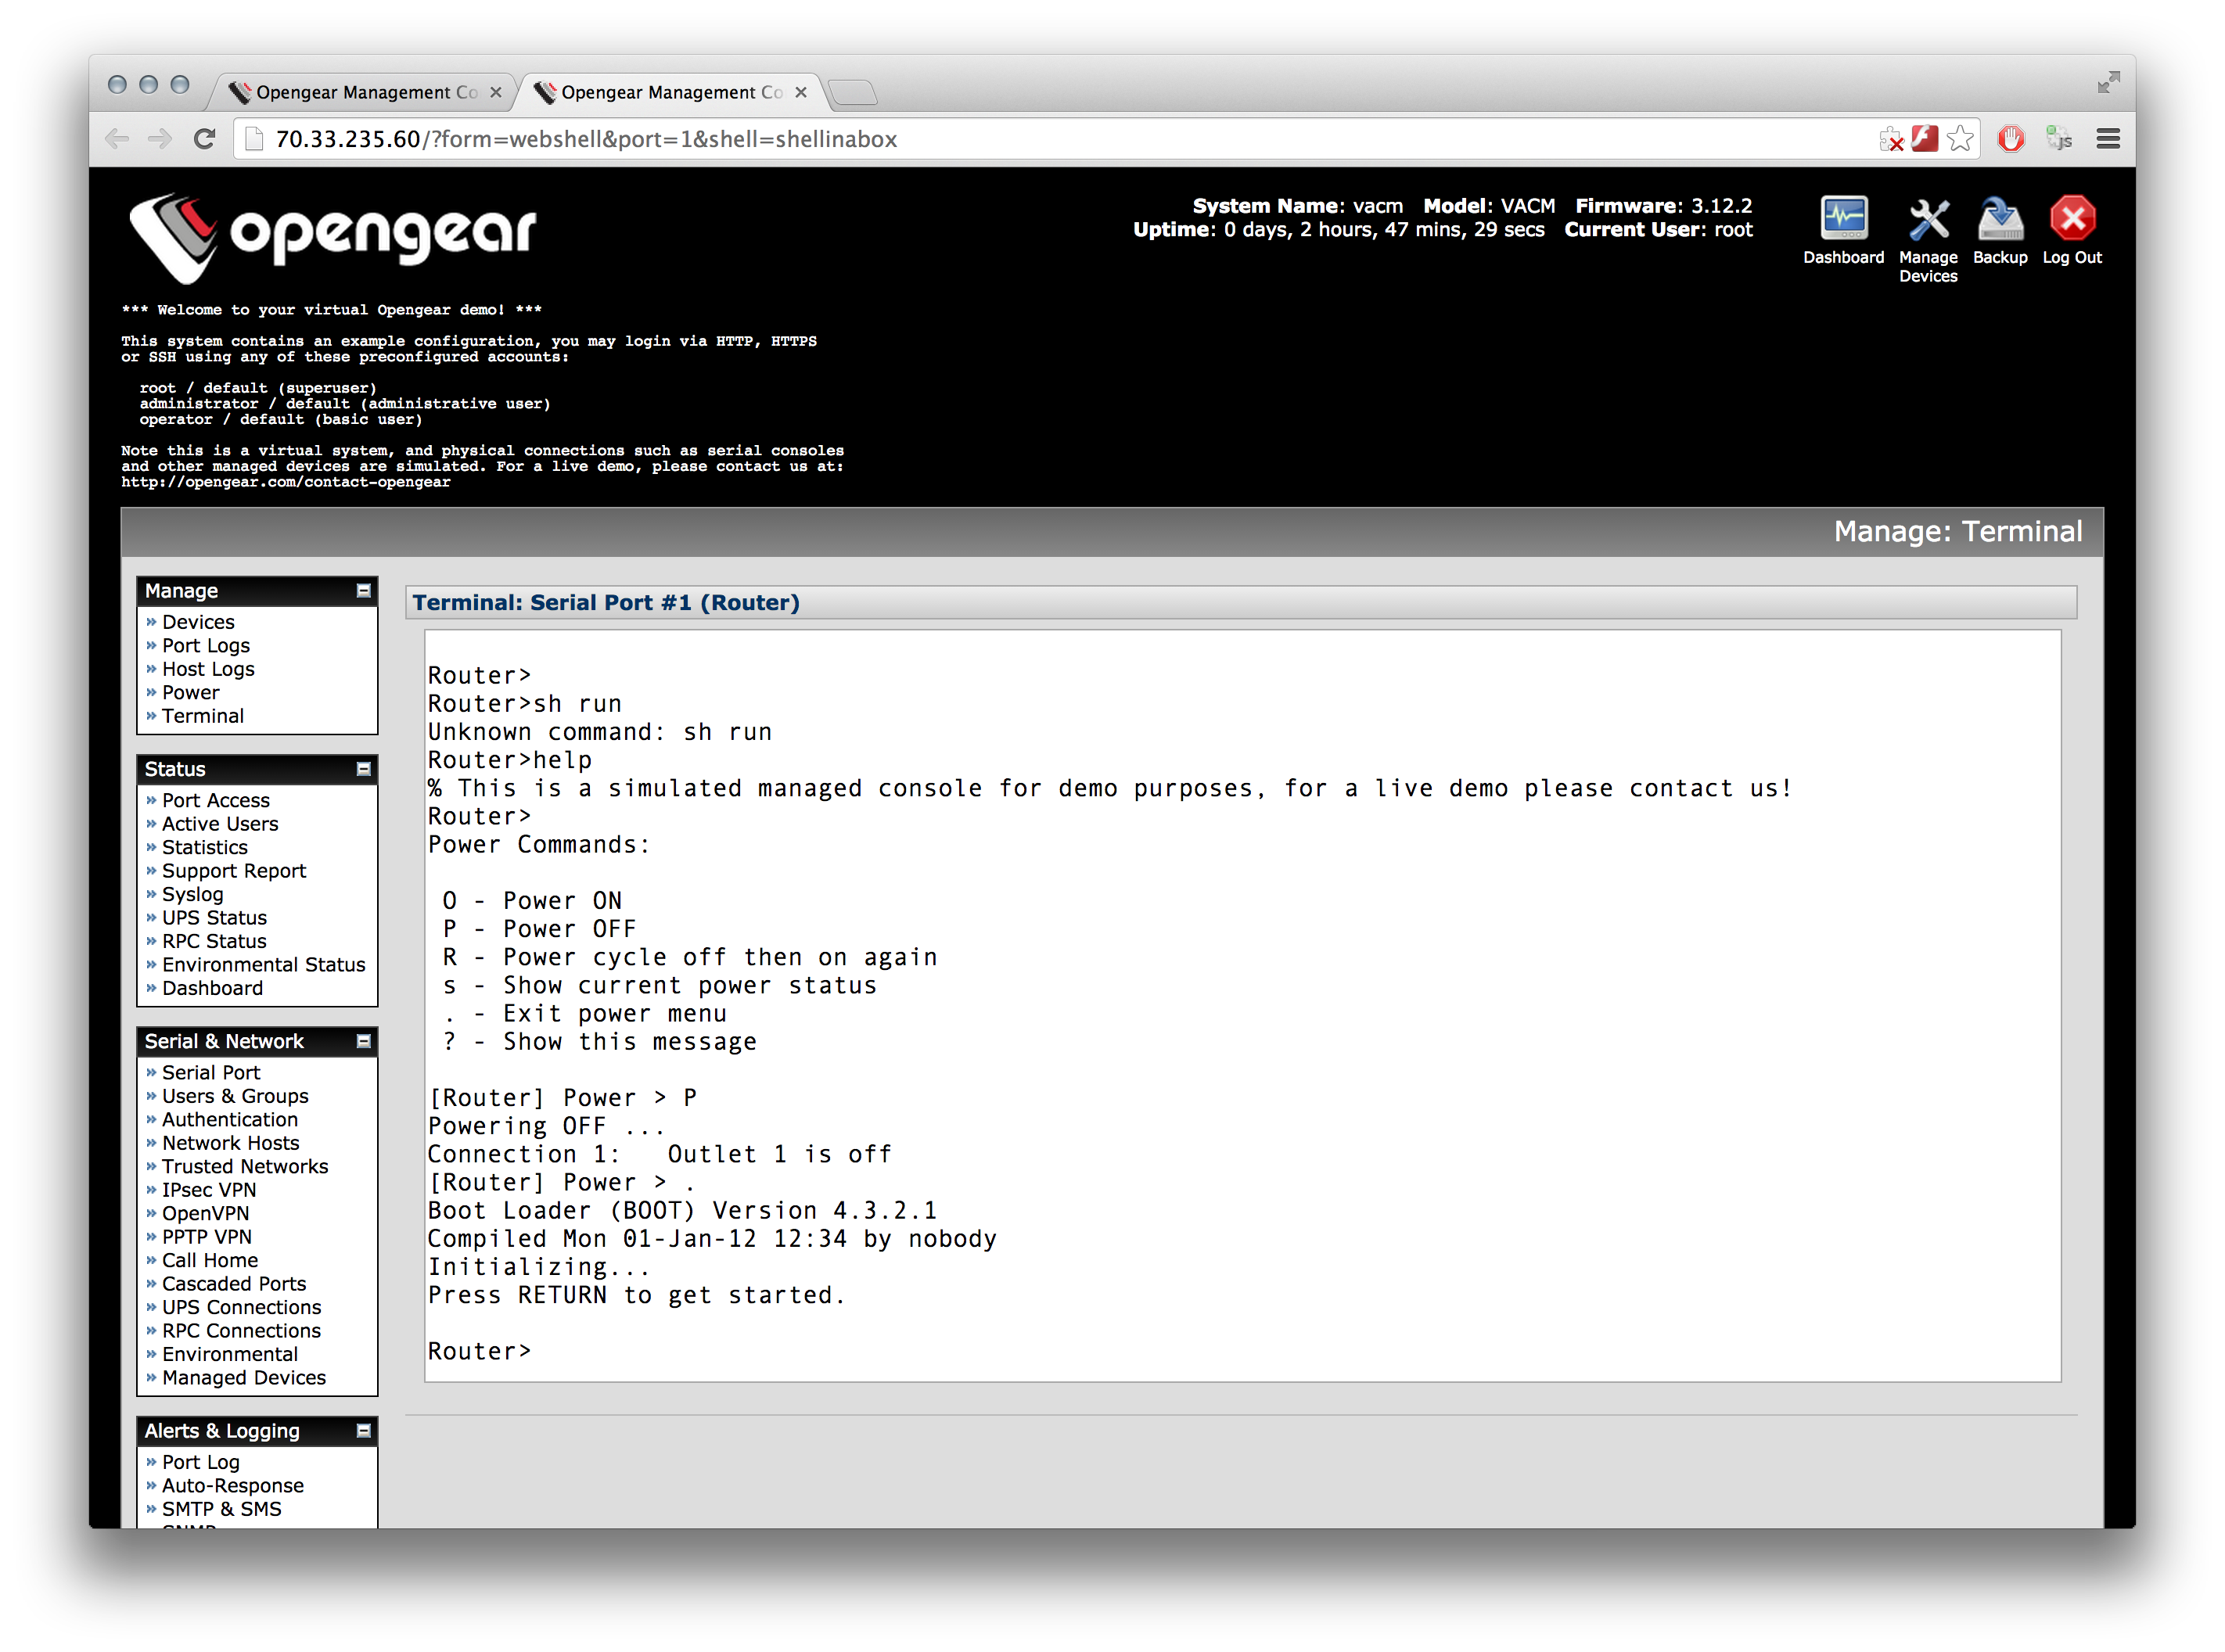Close the first Opengear Management tab
The width and height of the screenshot is (2225, 1652).
tap(496, 92)
